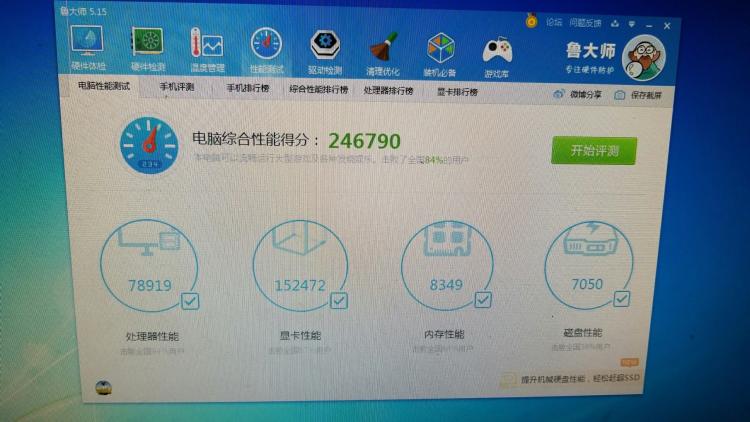Screen dimensions: 750x422
Task: Click the small round icon at bottom-left
Action: point(103,387)
